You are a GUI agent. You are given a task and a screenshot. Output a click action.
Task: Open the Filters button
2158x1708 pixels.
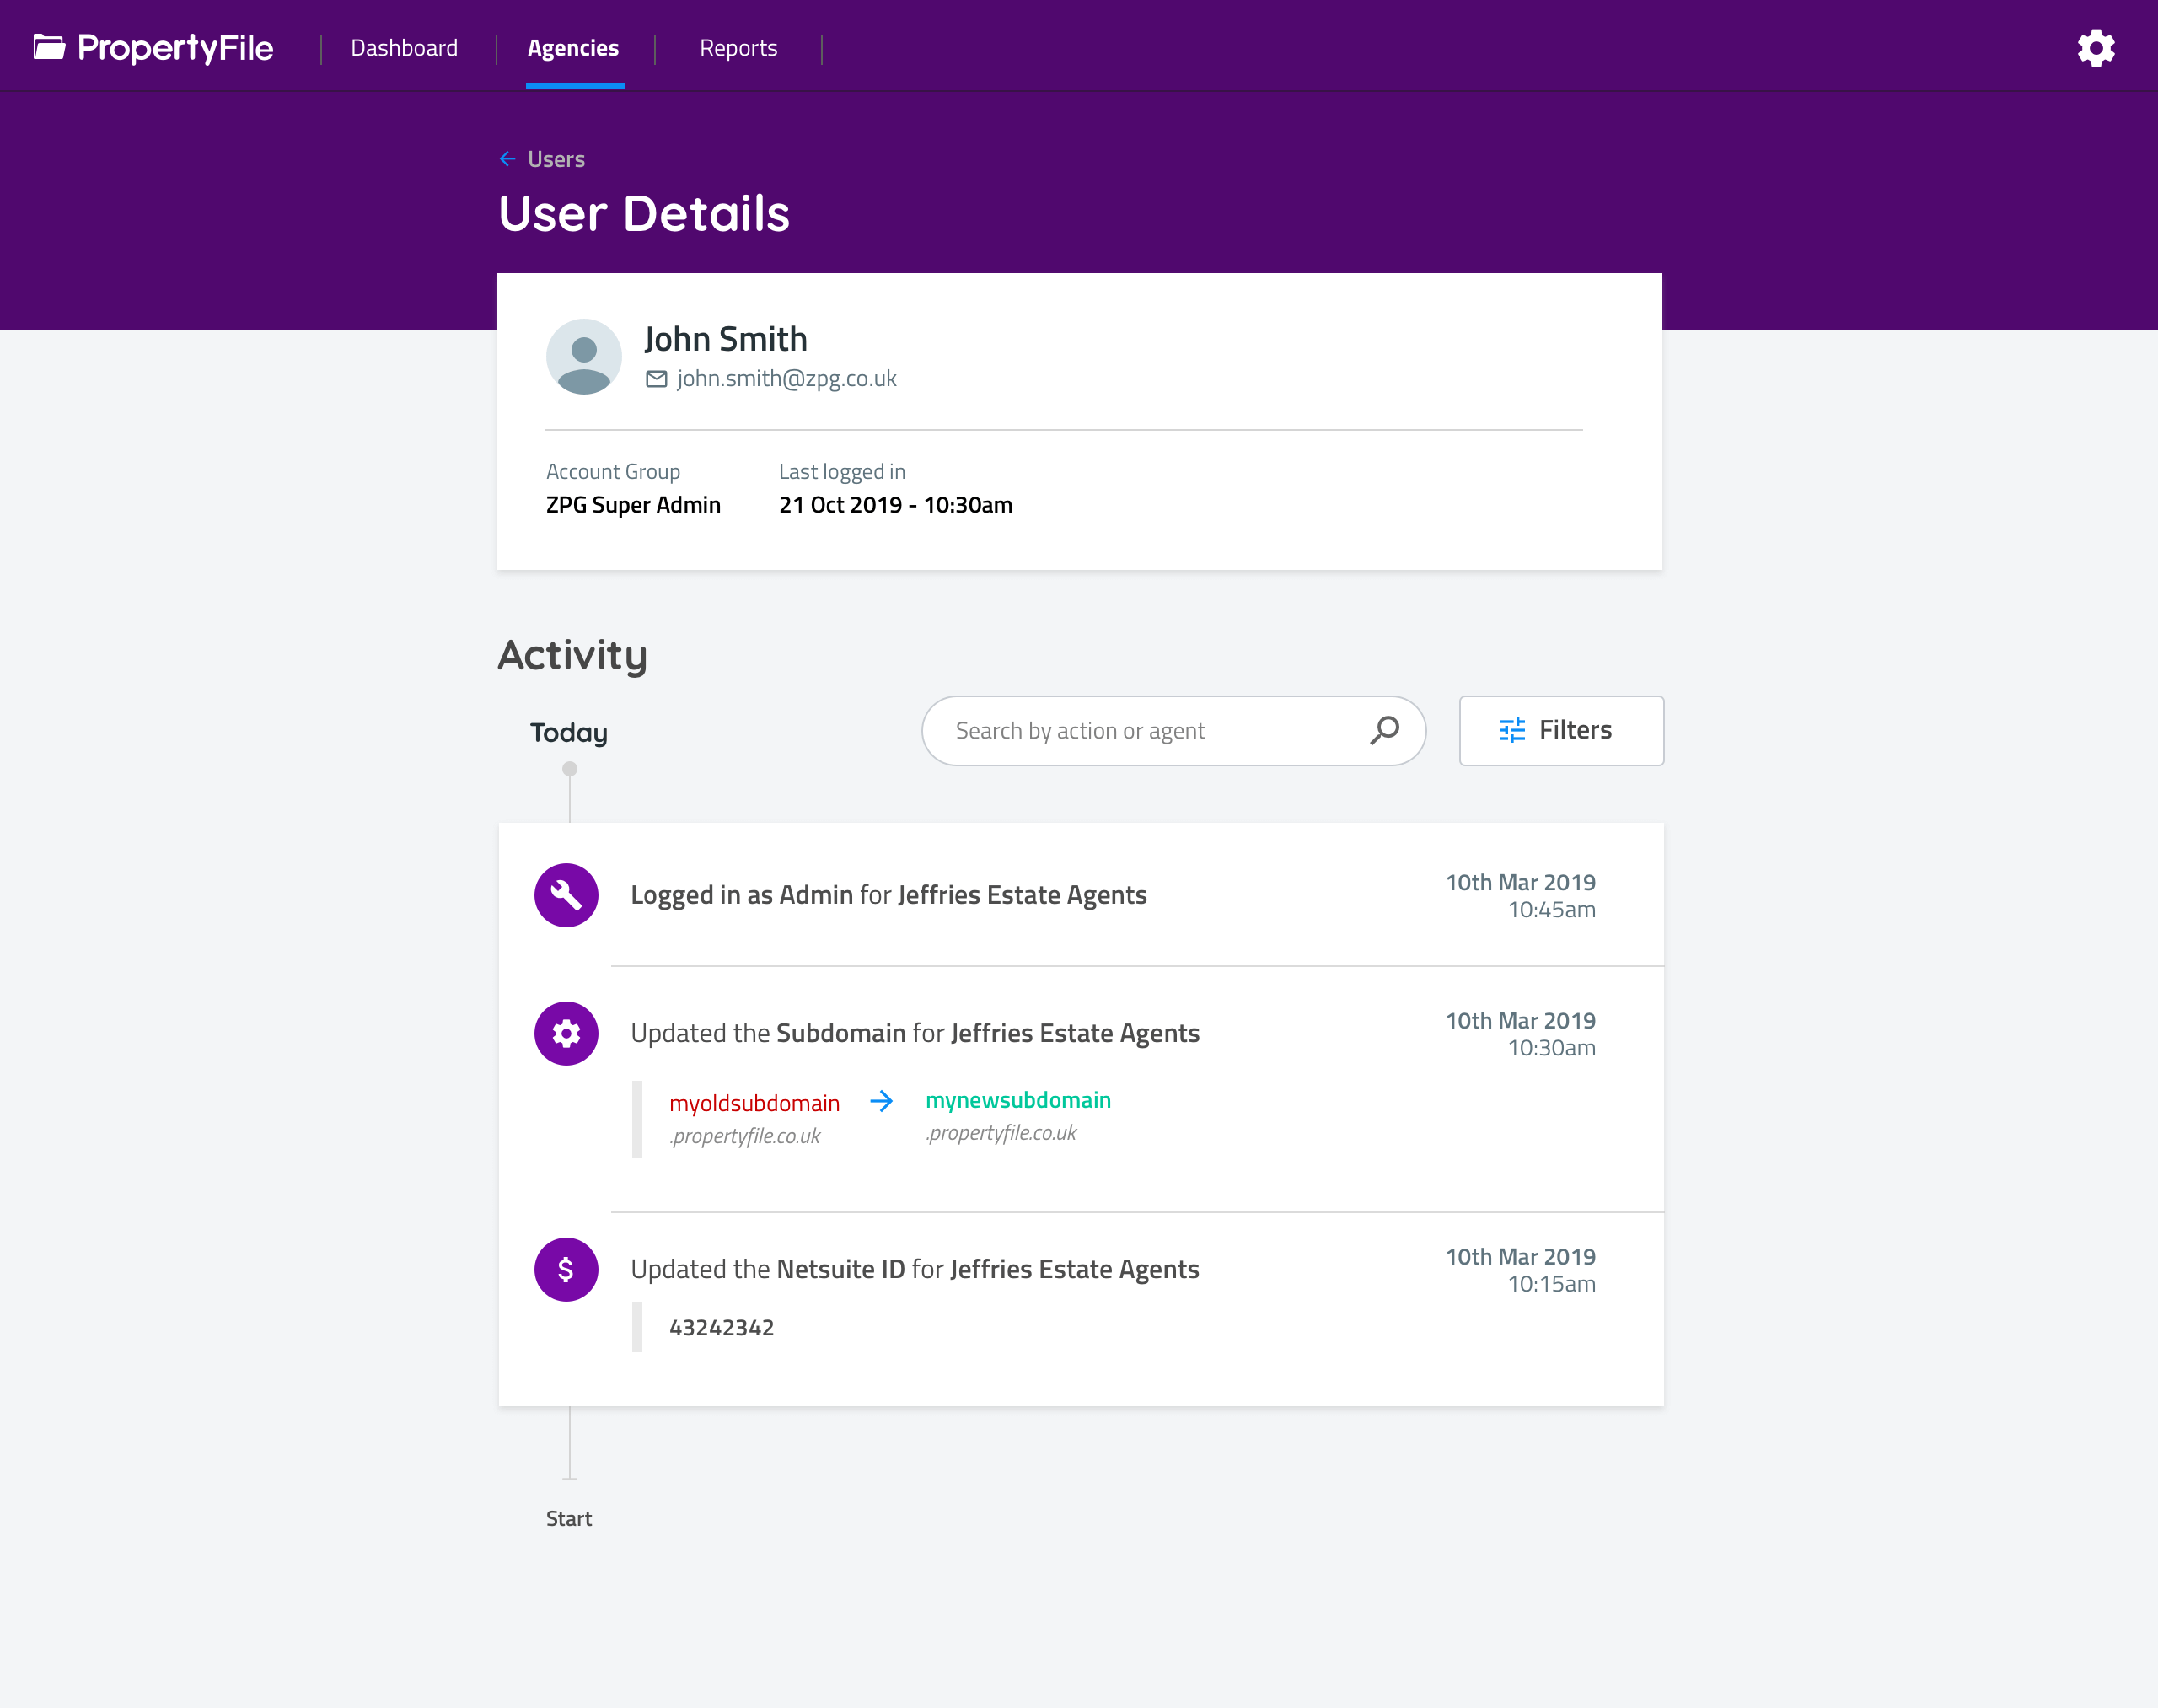pyautogui.click(x=1560, y=731)
